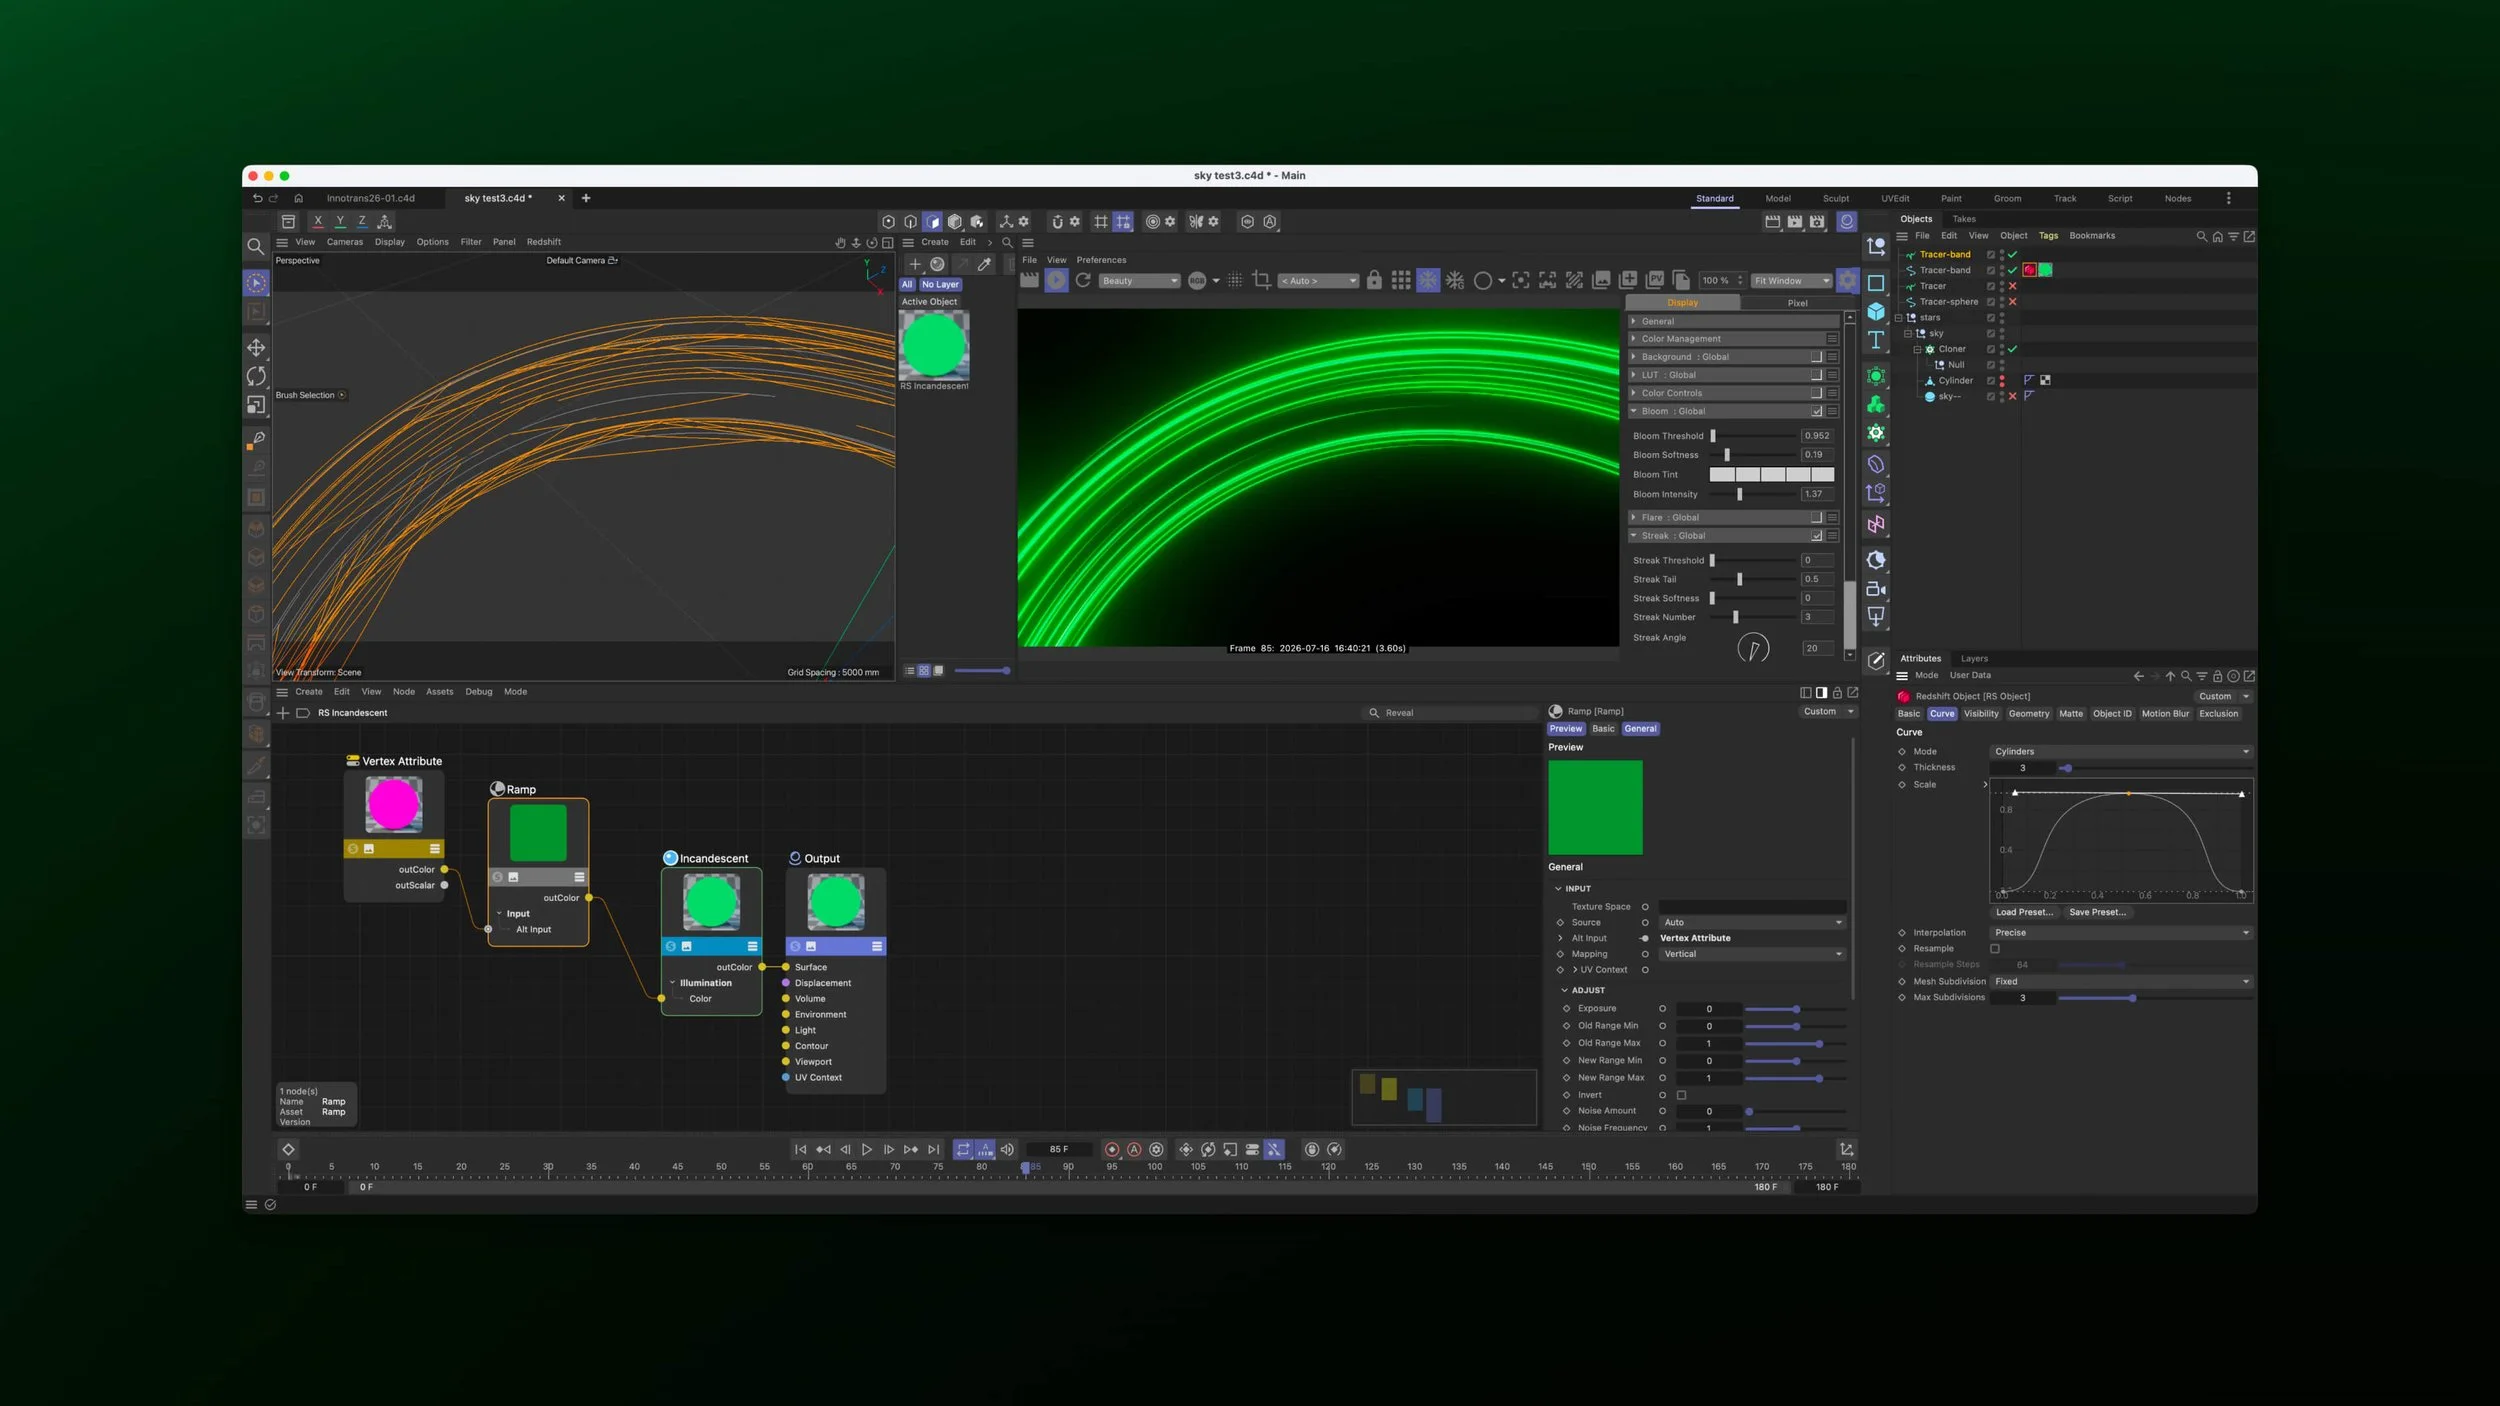Open the search magnifier in left toolbar
Screen dimensions: 2500x1406
coord(256,246)
